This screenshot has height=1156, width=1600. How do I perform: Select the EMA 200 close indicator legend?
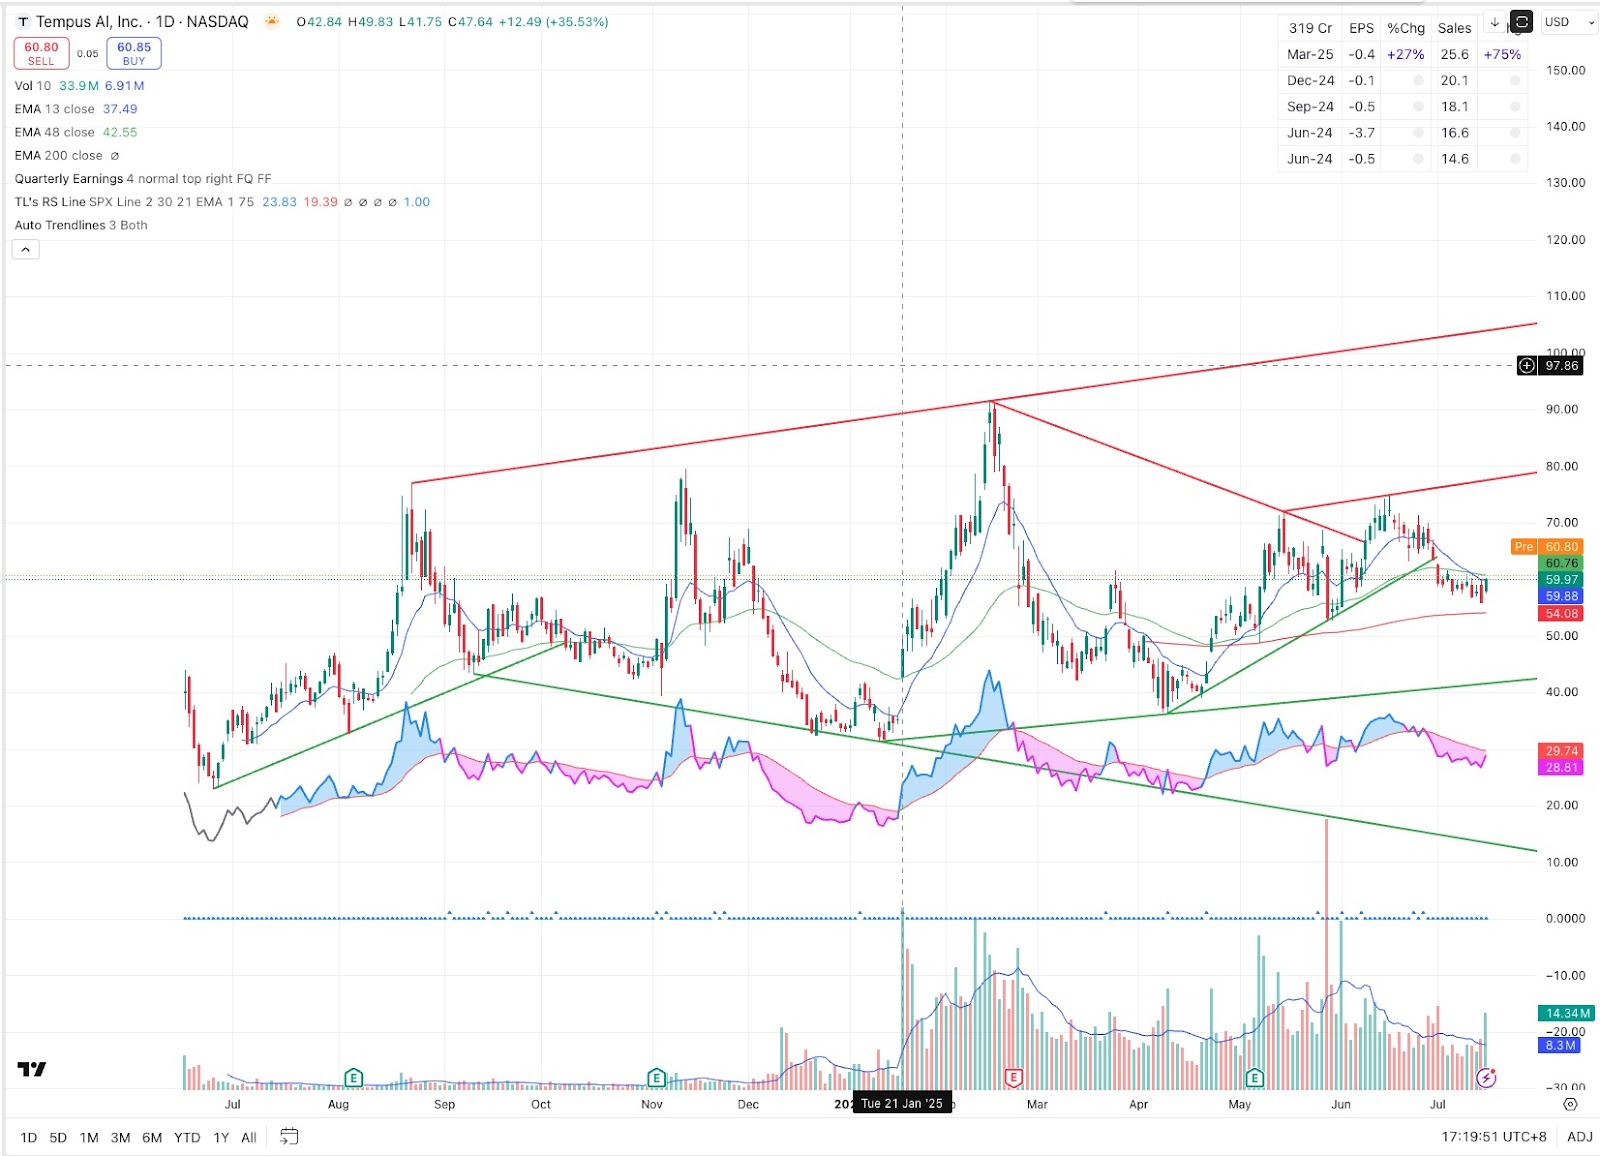coord(59,156)
